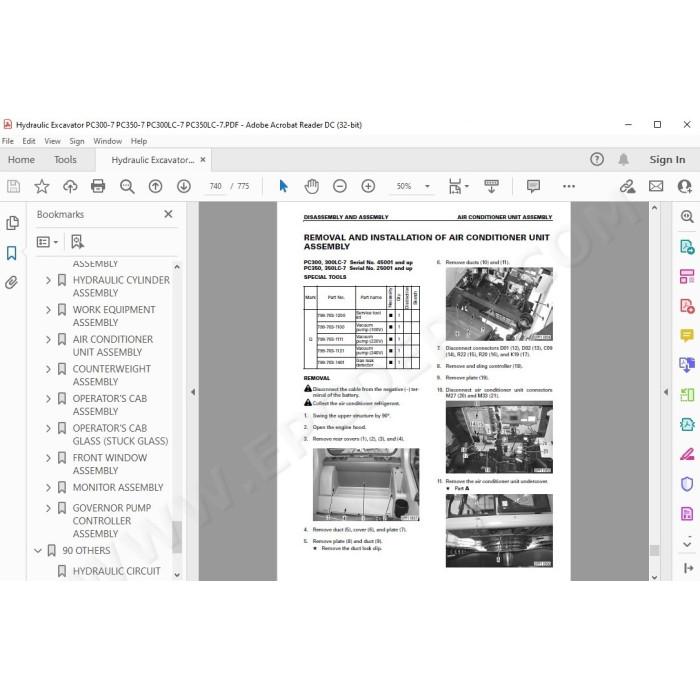Open the Page Thumbnails panel

[x=12, y=223]
